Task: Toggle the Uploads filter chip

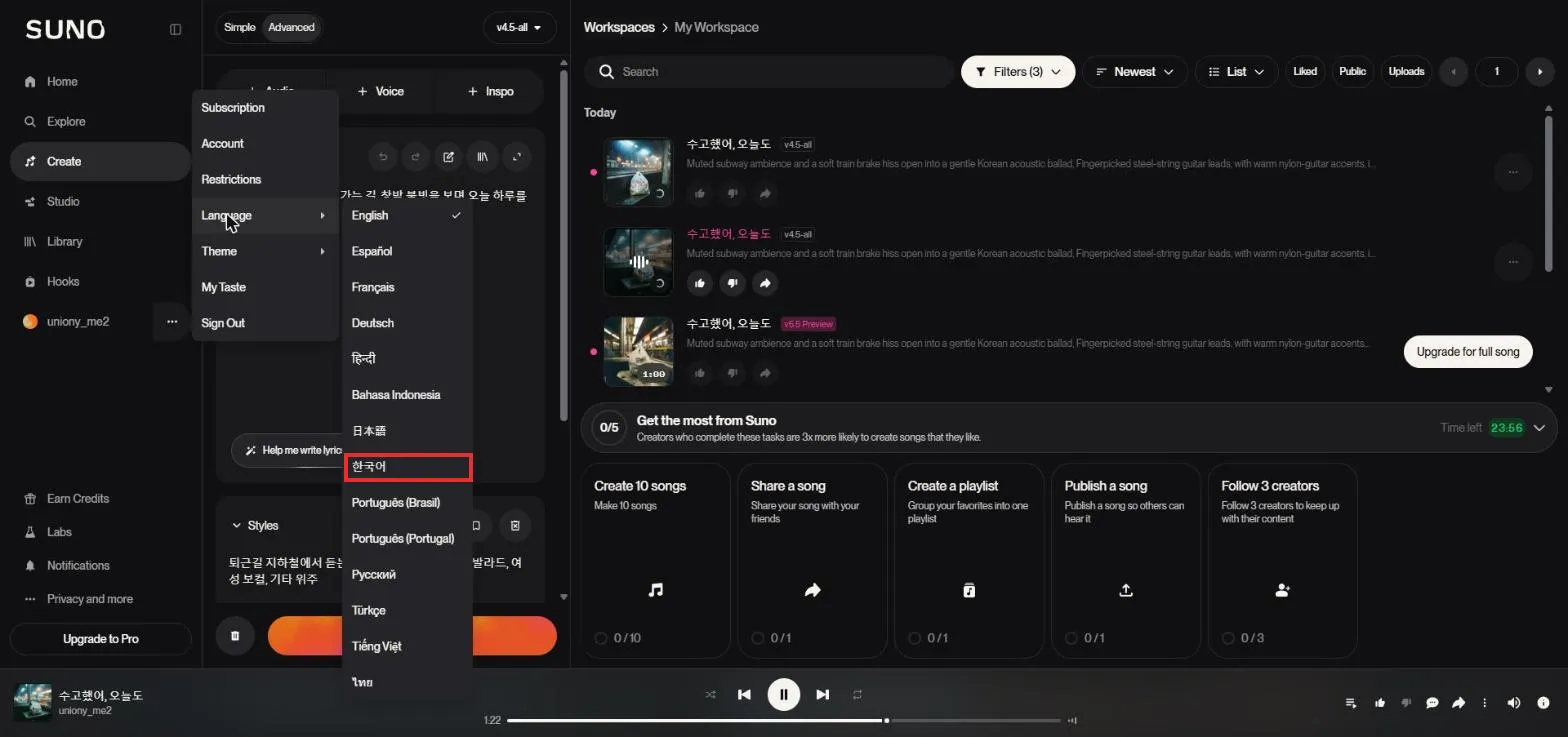Action: tap(1406, 72)
